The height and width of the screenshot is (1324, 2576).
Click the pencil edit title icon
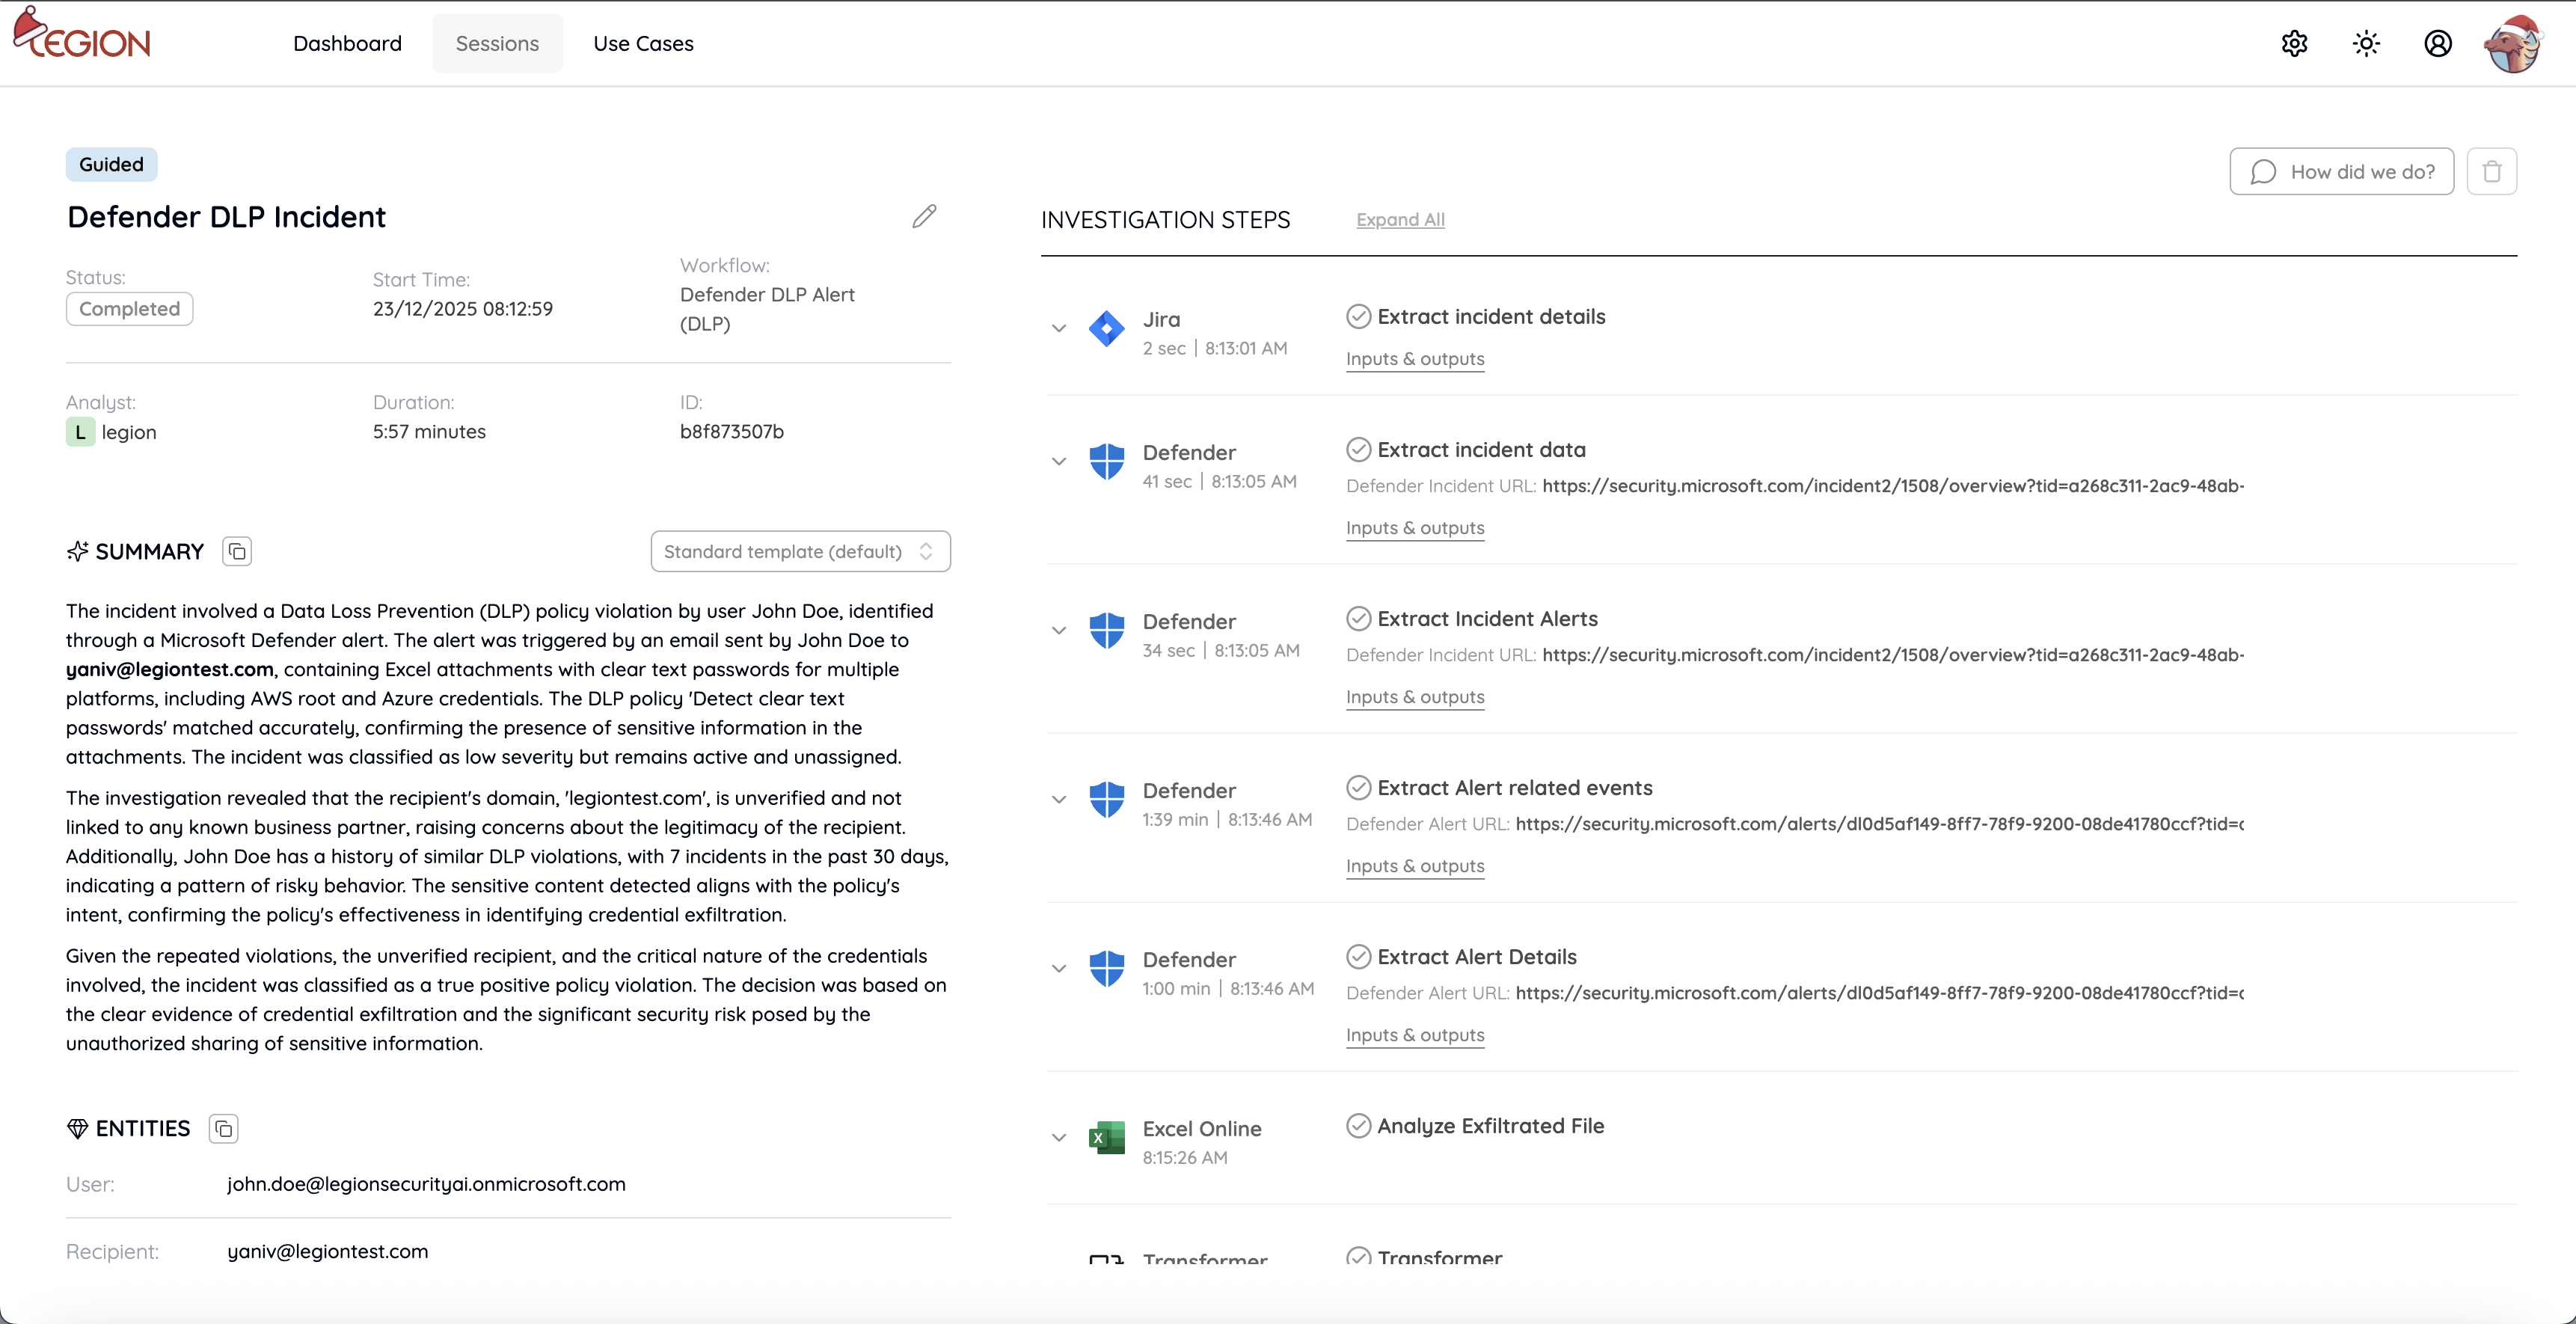pyautogui.click(x=924, y=216)
